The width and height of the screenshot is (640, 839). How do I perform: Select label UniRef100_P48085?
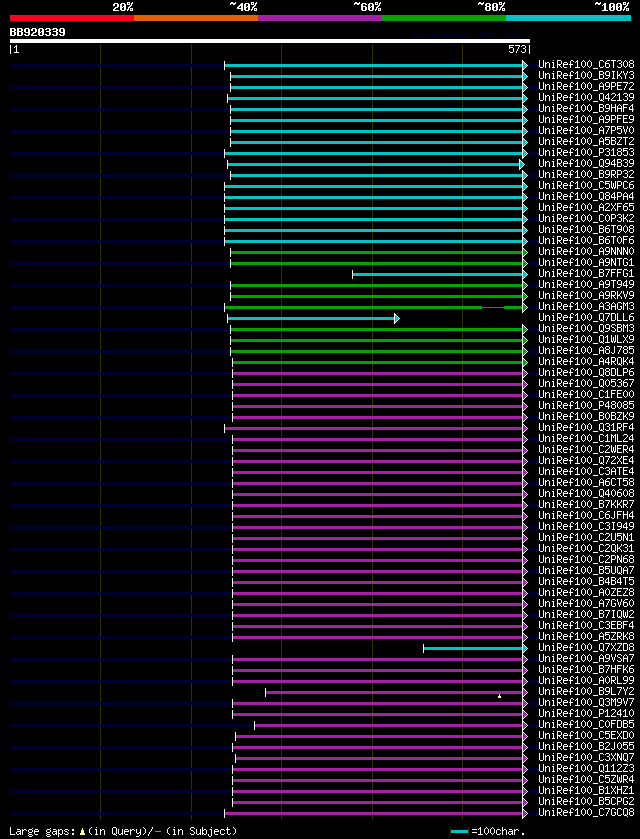point(586,405)
